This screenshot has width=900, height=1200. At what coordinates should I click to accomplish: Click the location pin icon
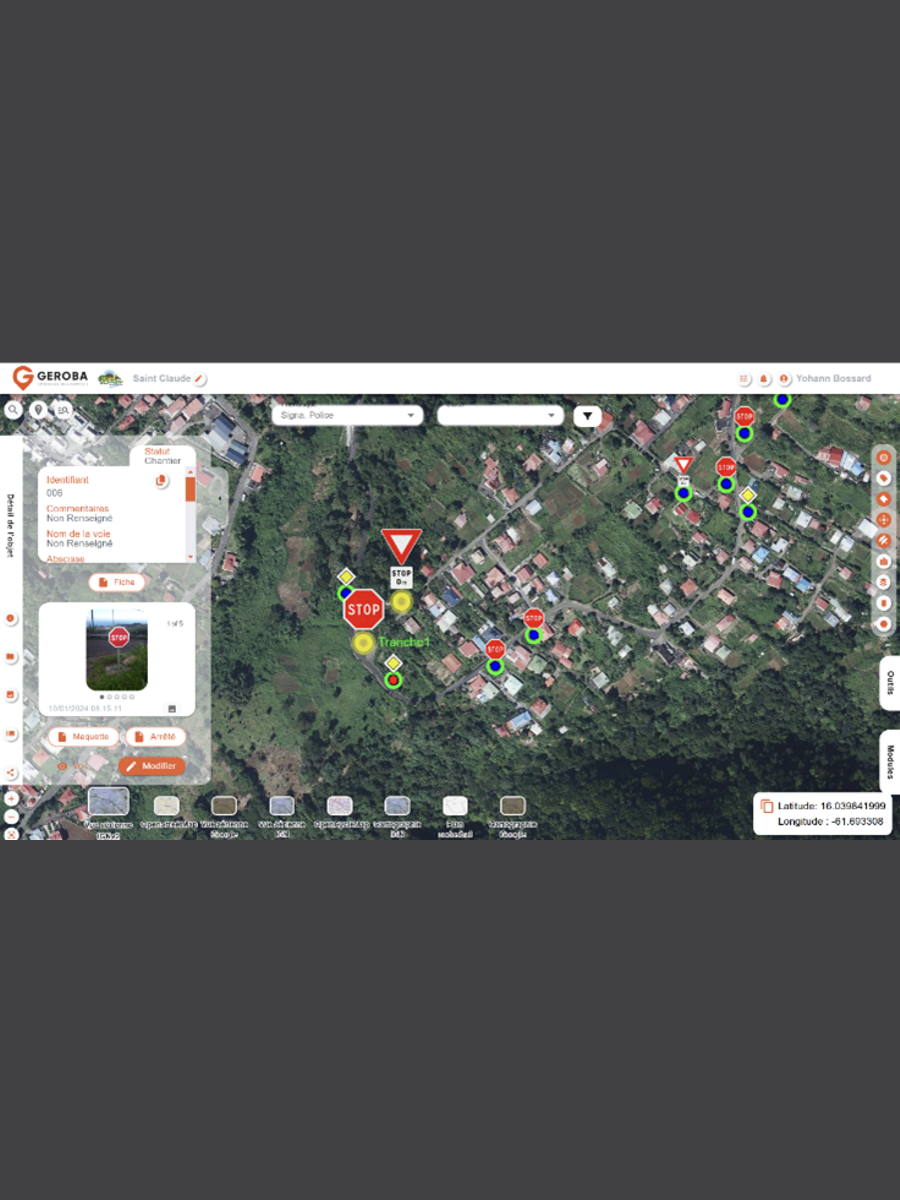pos(38,410)
